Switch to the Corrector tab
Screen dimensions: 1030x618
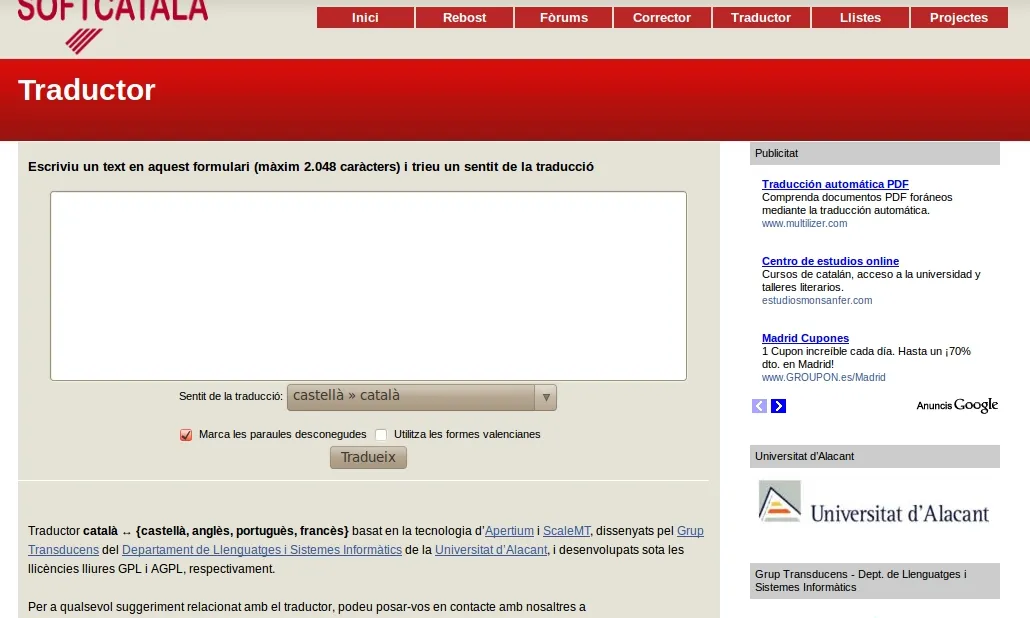click(x=662, y=17)
